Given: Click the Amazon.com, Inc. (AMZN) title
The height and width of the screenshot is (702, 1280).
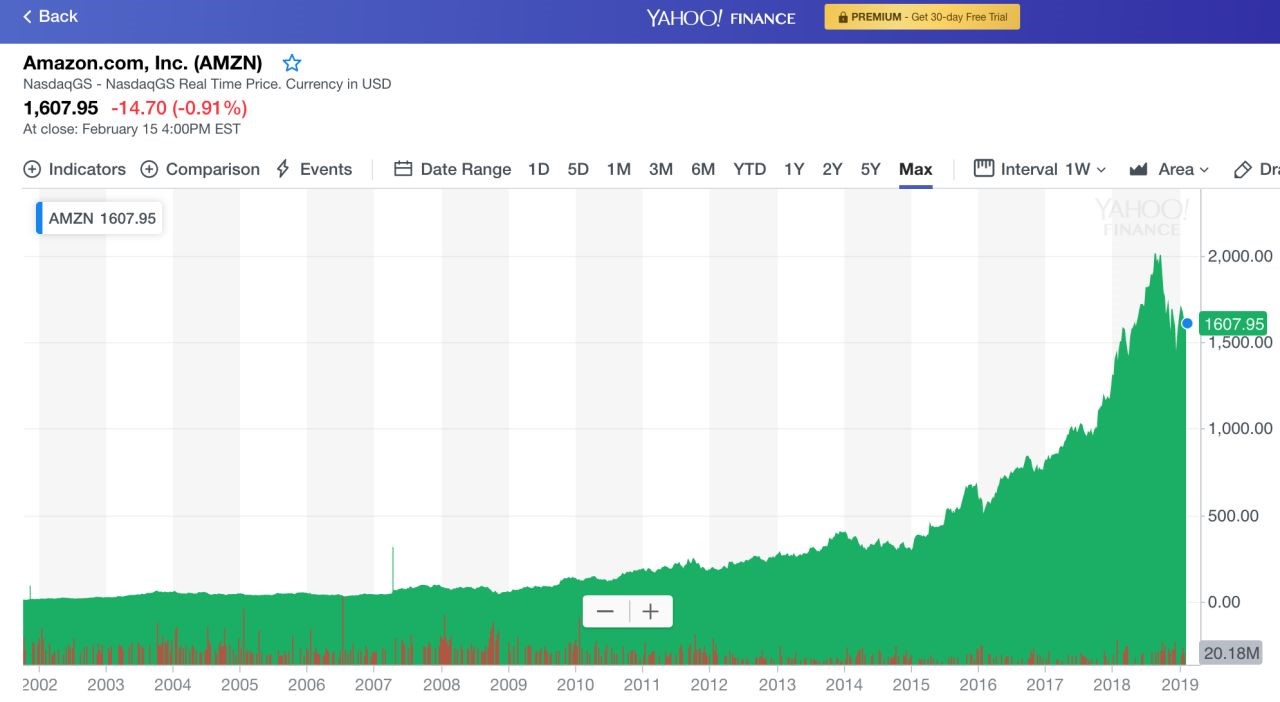Looking at the screenshot, I should coord(143,63).
